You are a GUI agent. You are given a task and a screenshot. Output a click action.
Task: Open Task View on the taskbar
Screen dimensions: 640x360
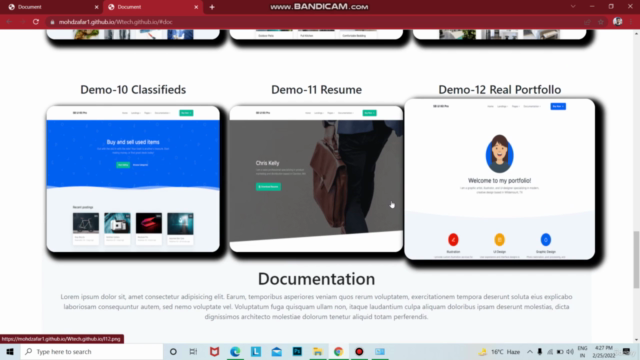coord(193,351)
